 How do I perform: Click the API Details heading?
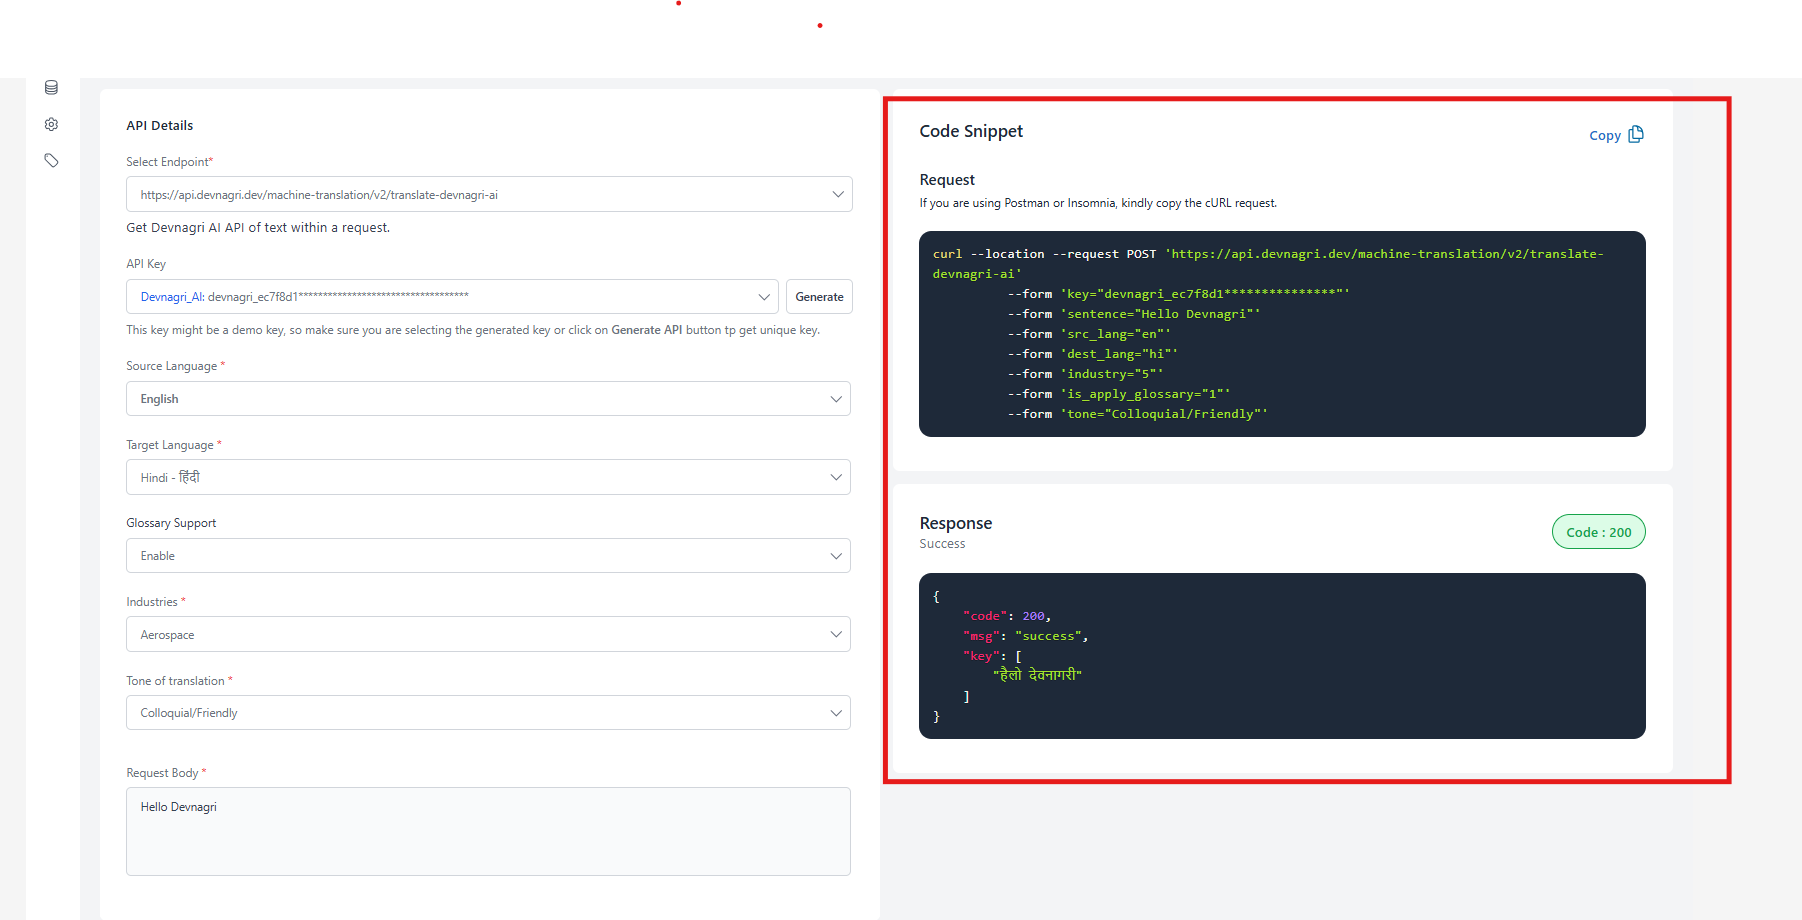tap(160, 125)
